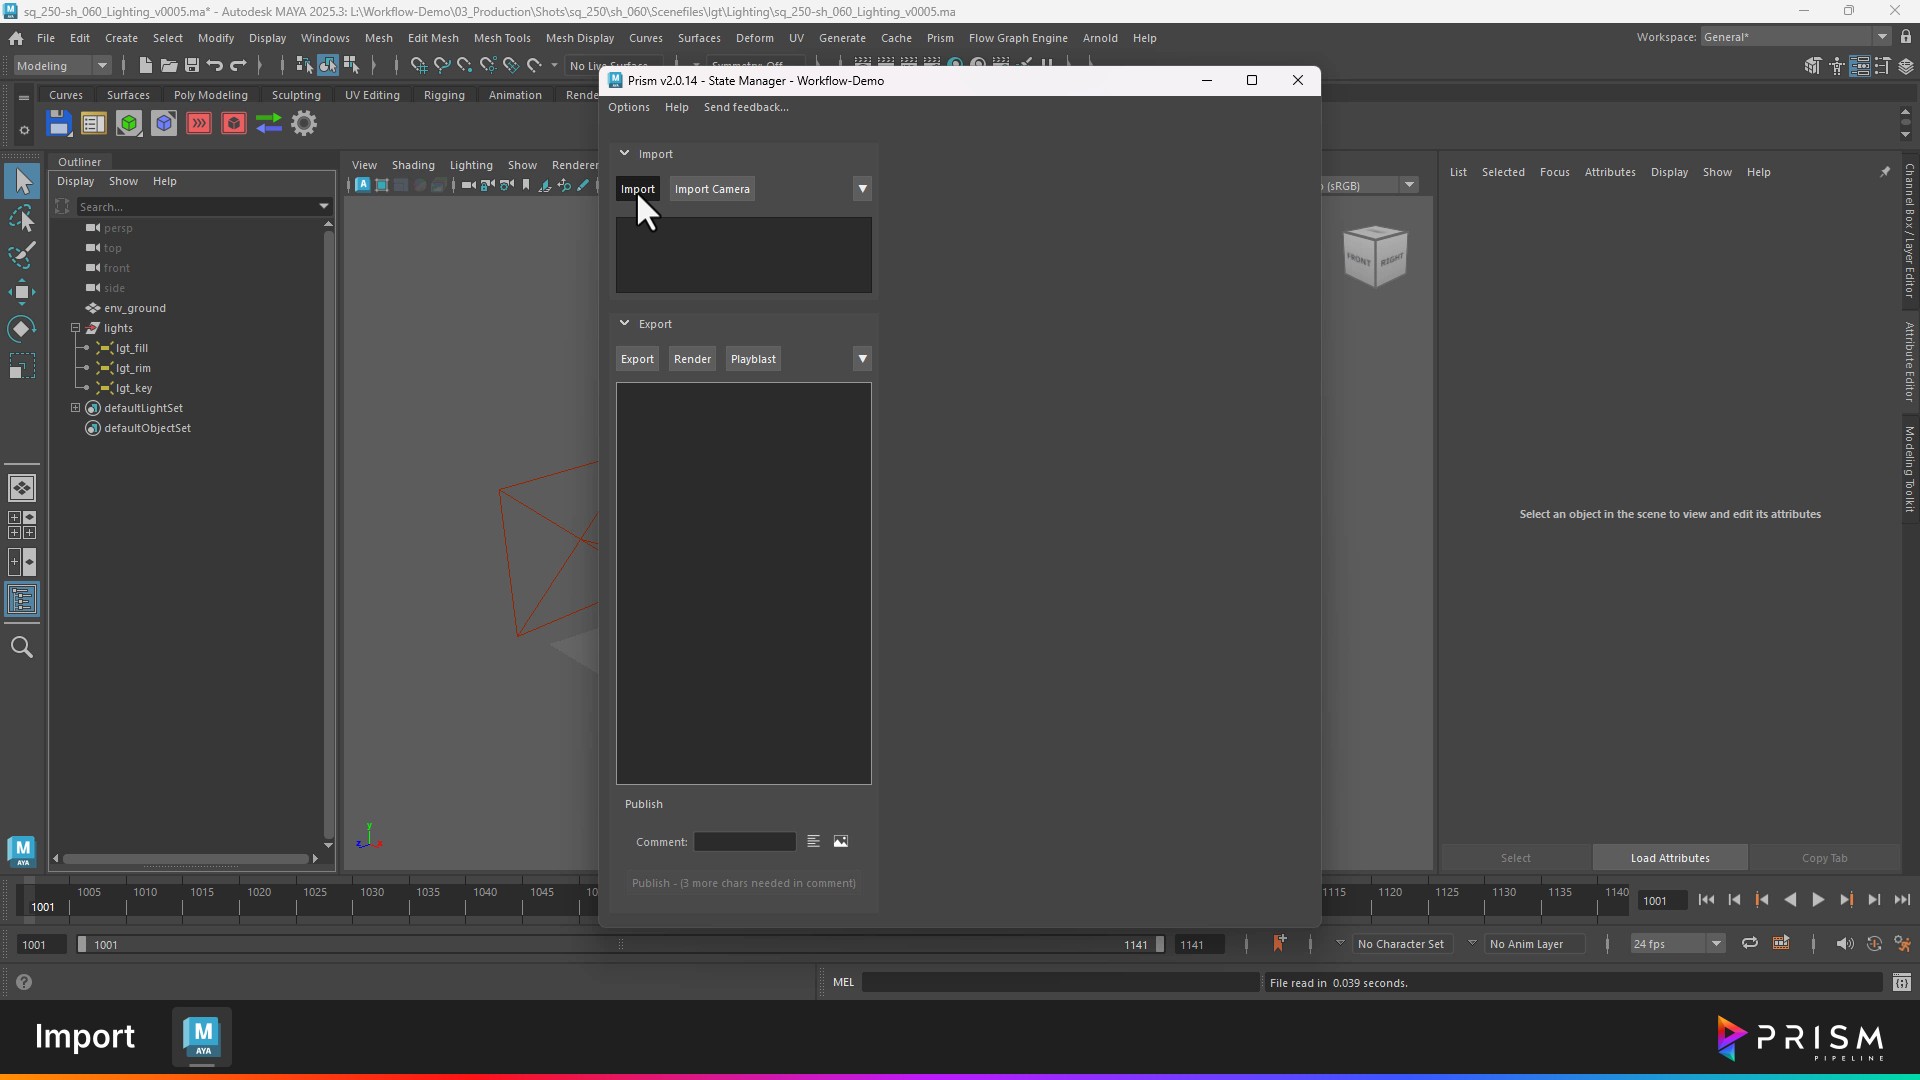Click the Open Scene folder icon
Image resolution: width=1920 pixels, height=1080 pixels.
169,66
